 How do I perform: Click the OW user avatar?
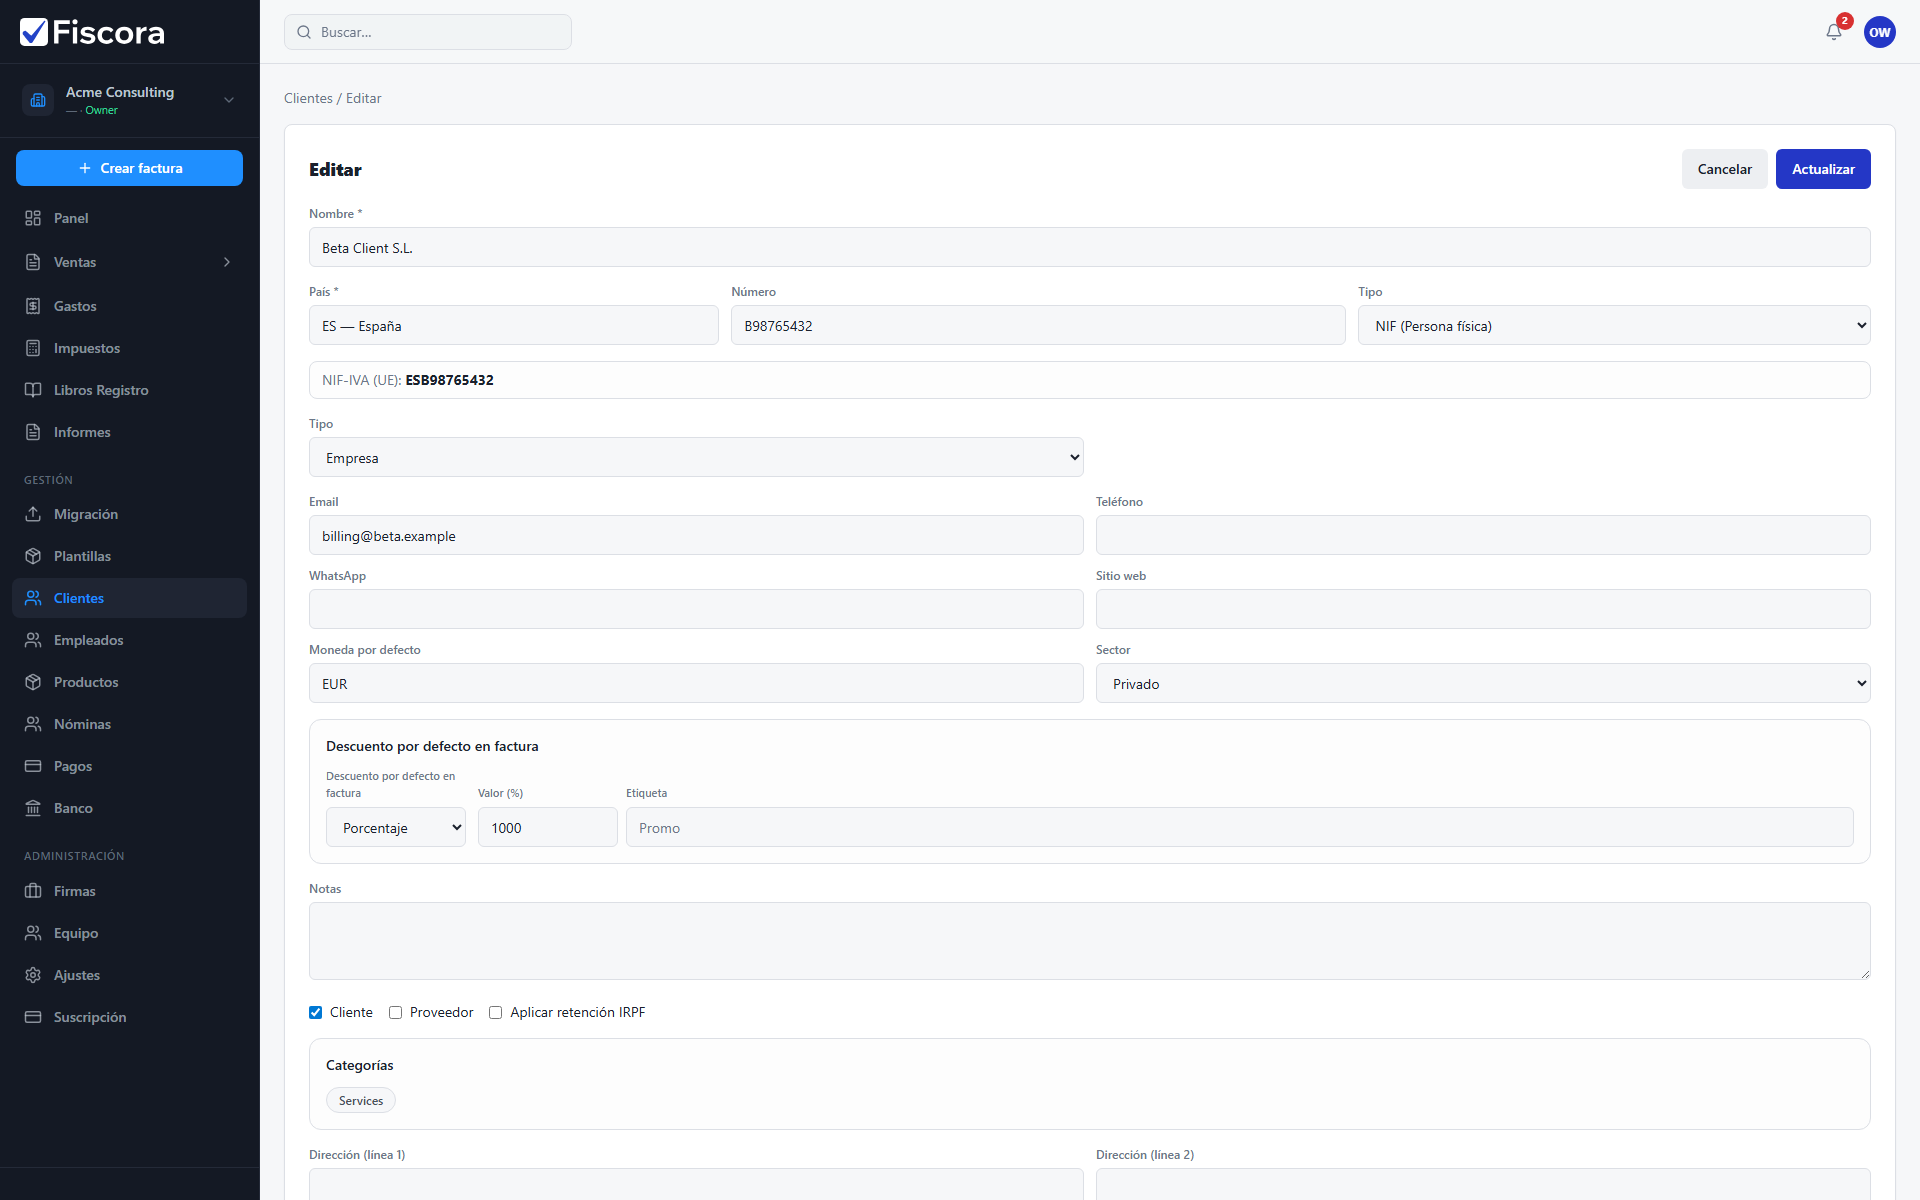coord(1879,32)
